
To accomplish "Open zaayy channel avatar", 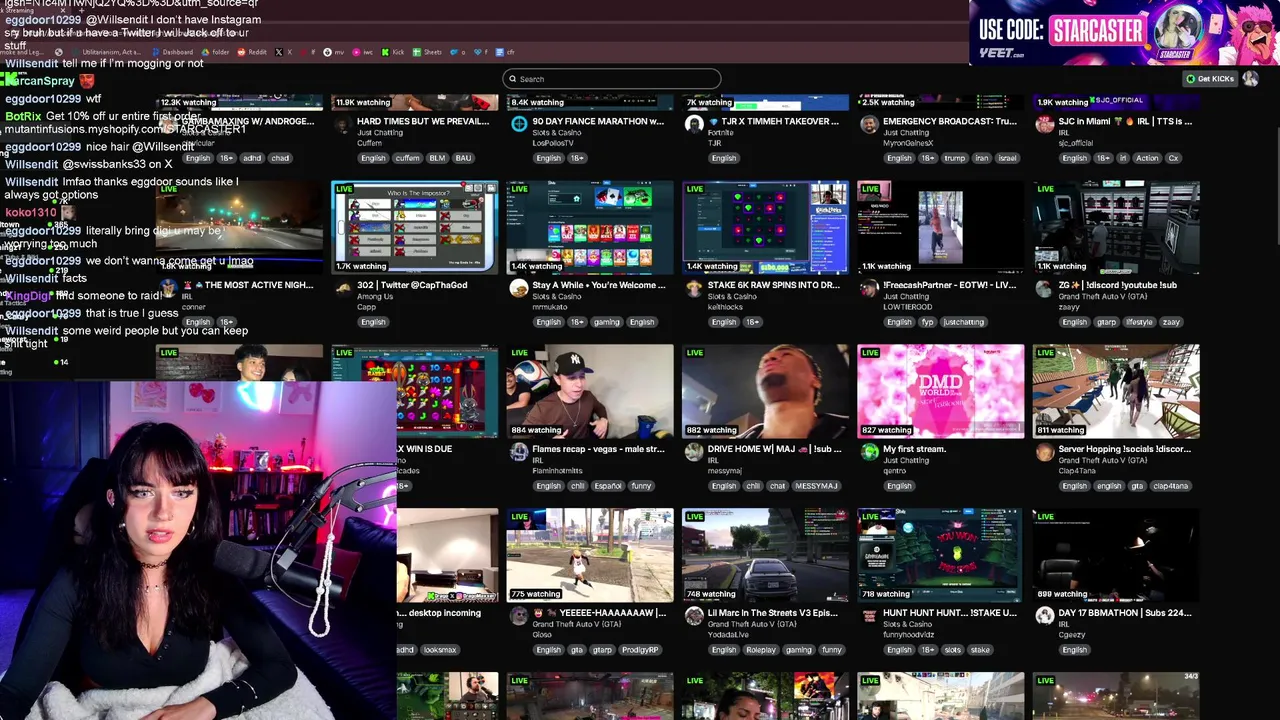I will 1044,288.
